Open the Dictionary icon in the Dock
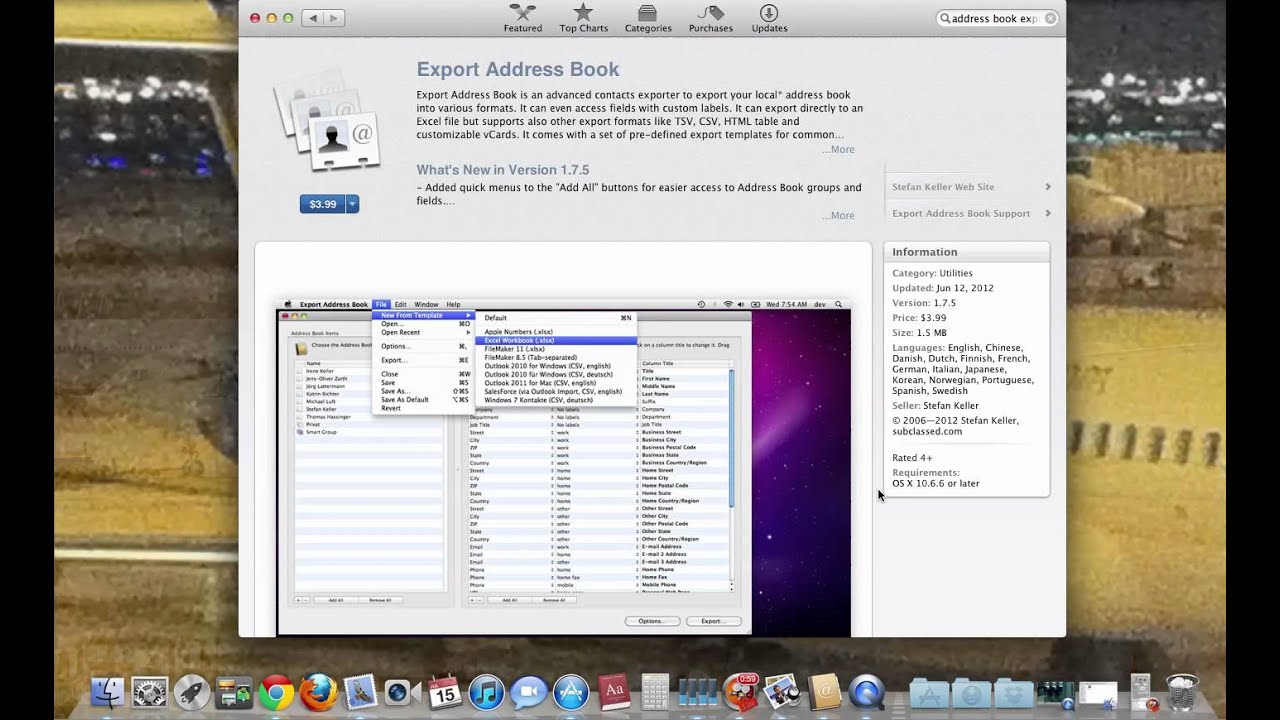 [x=613, y=692]
